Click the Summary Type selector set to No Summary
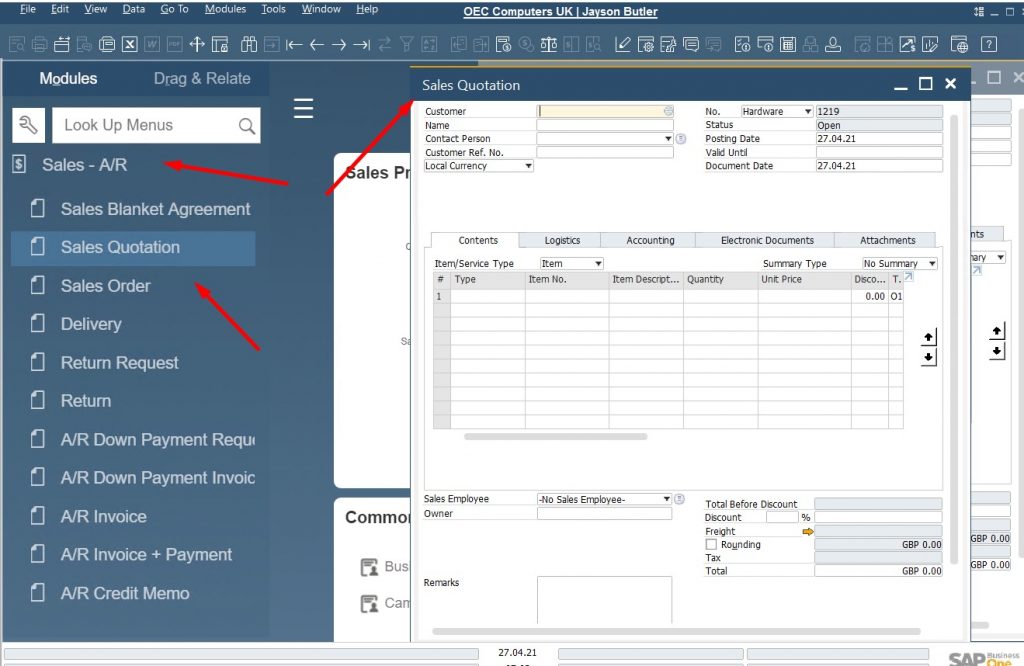The height and width of the screenshot is (666, 1024). point(897,262)
